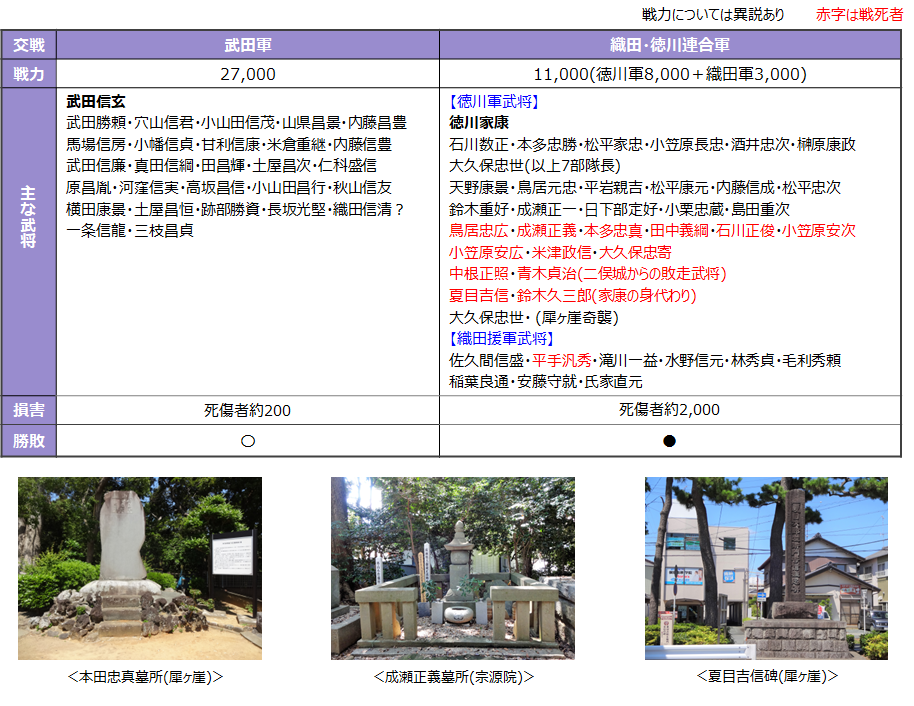Click the blue 【織田援軍武将】 heading
The height and width of the screenshot is (706, 914).
502,339
